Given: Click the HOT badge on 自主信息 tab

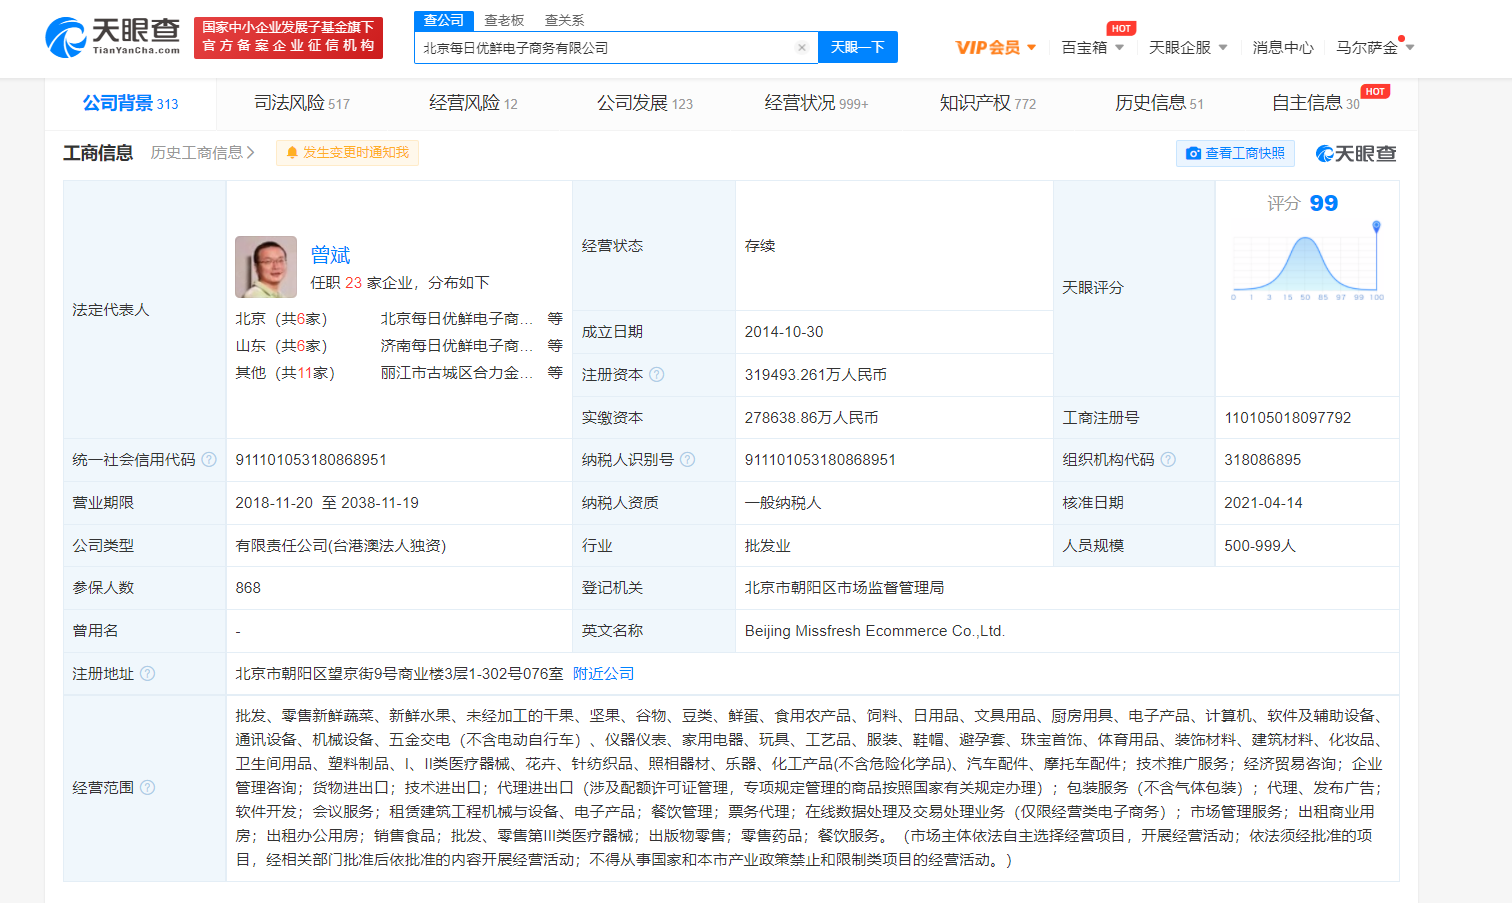Looking at the screenshot, I should click(1375, 91).
